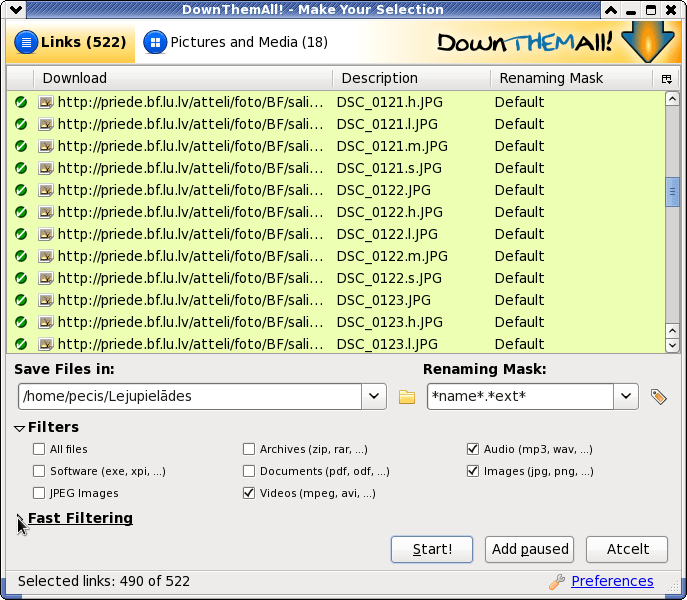This screenshot has height=600, width=687.
Task: Click the scrollbar up arrow at list top
Action: (672, 99)
